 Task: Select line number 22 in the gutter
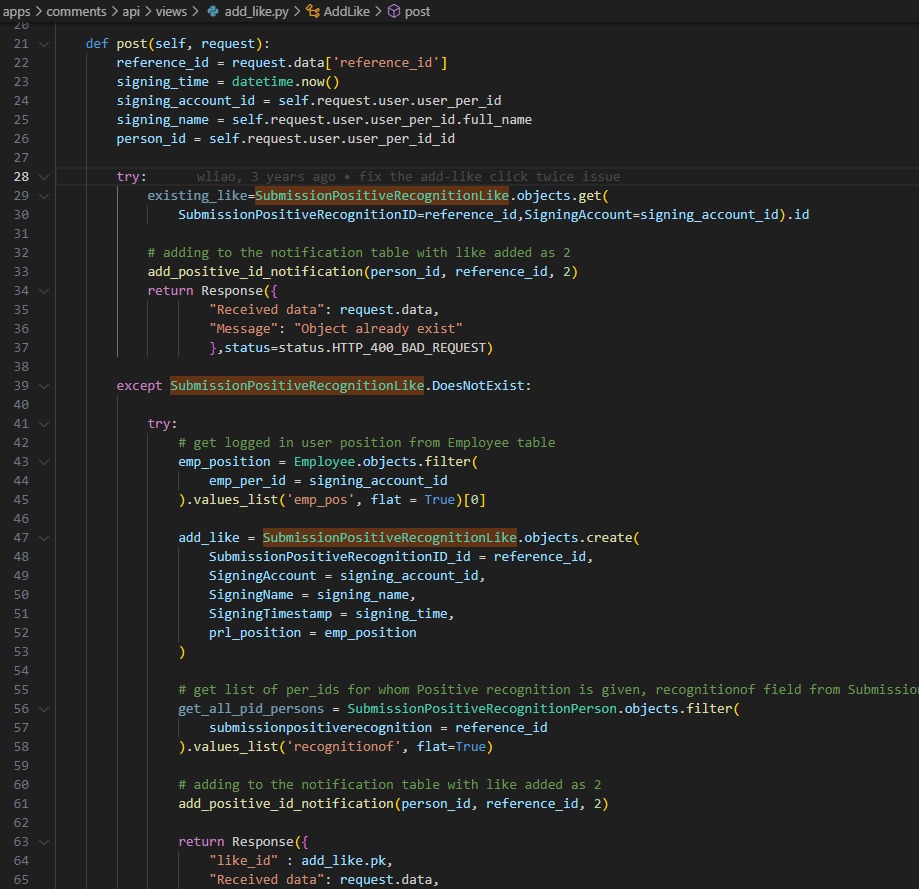point(21,63)
